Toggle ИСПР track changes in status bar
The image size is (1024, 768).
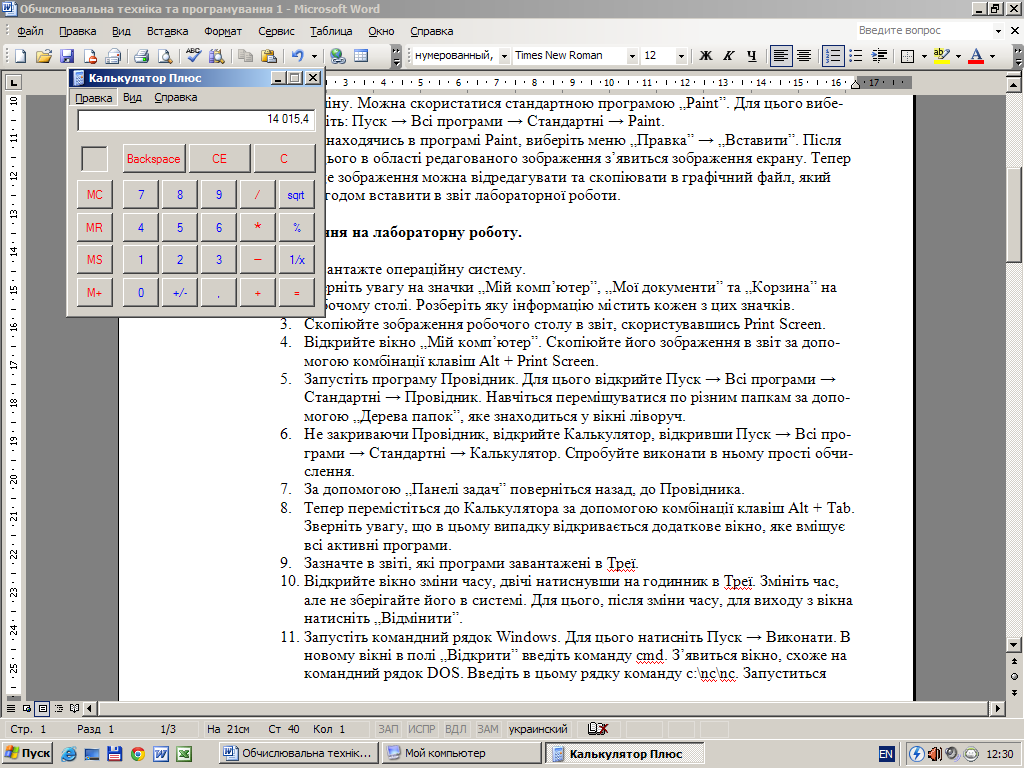pyautogui.click(x=422, y=729)
